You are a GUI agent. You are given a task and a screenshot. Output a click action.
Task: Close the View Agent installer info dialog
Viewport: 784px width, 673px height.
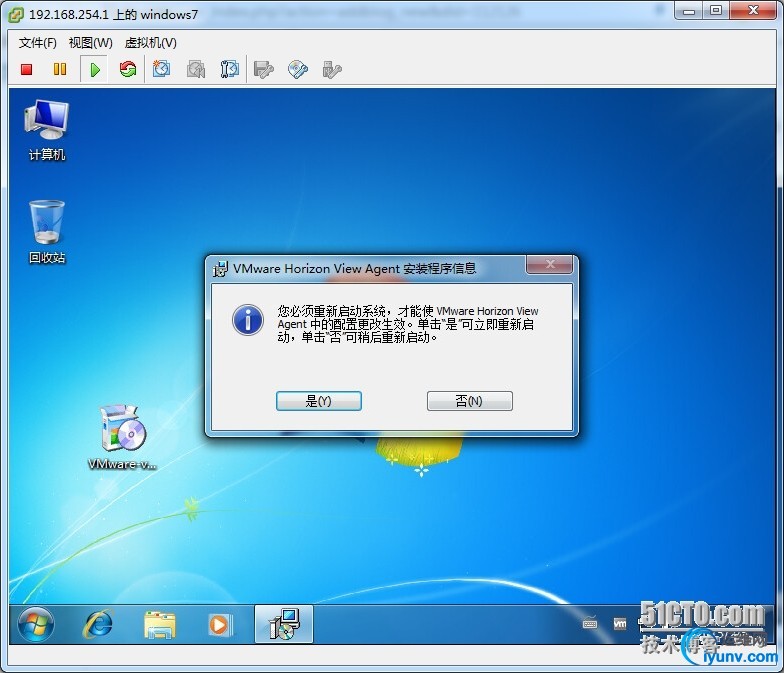click(549, 264)
